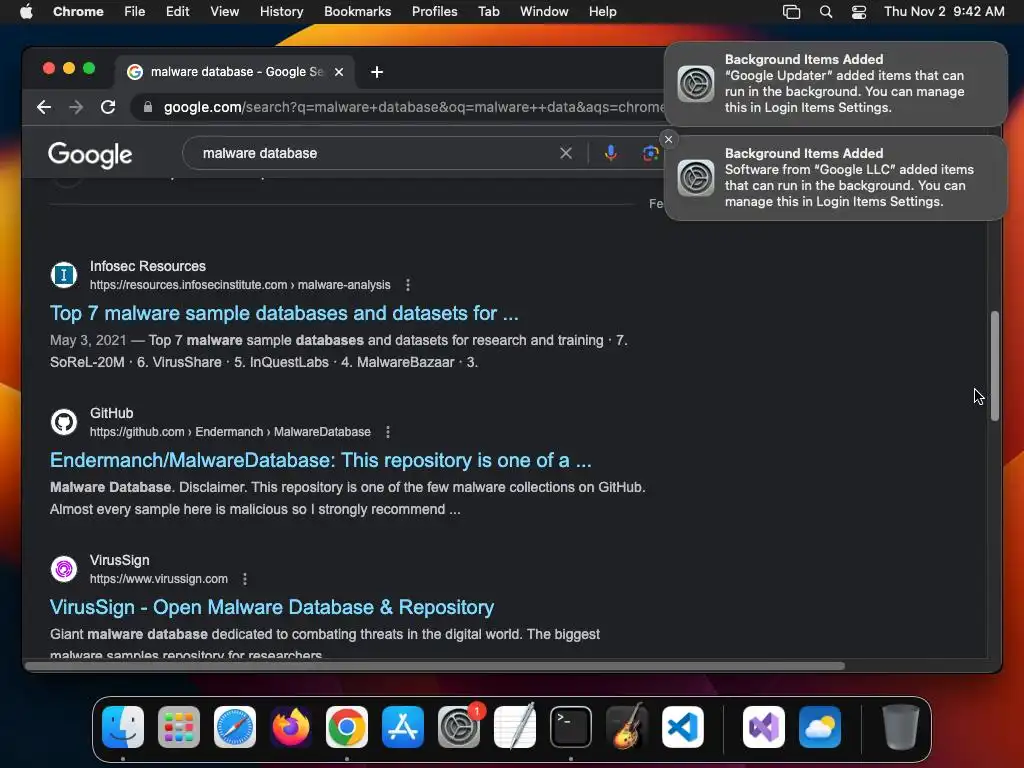Open the Chrome app menu
Viewport: 1024px width, 768px height.
(x=78, y=12)
